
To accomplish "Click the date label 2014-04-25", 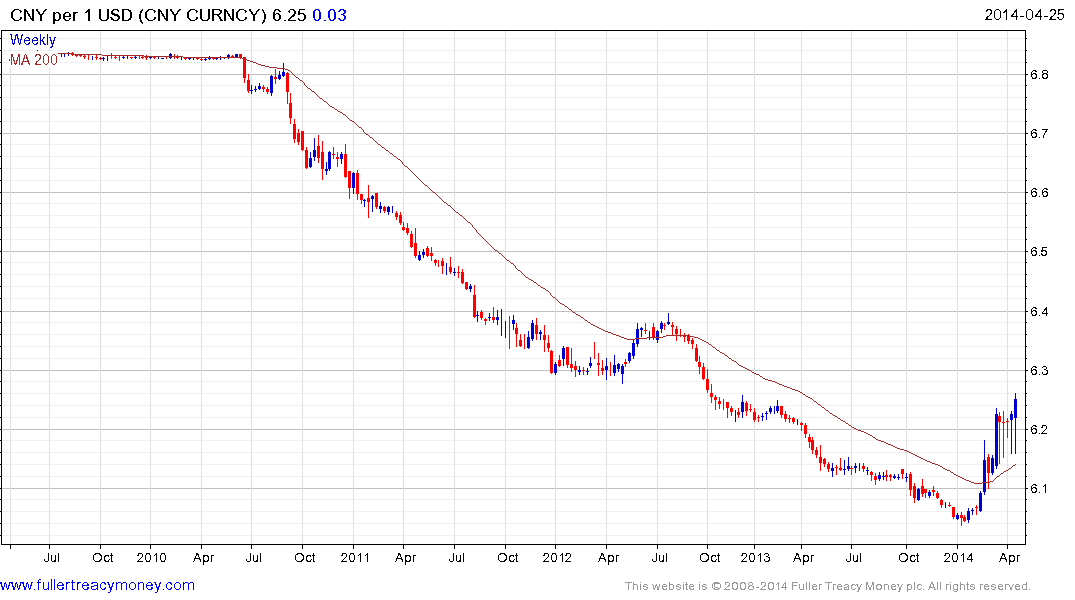I will point(1024,15).
